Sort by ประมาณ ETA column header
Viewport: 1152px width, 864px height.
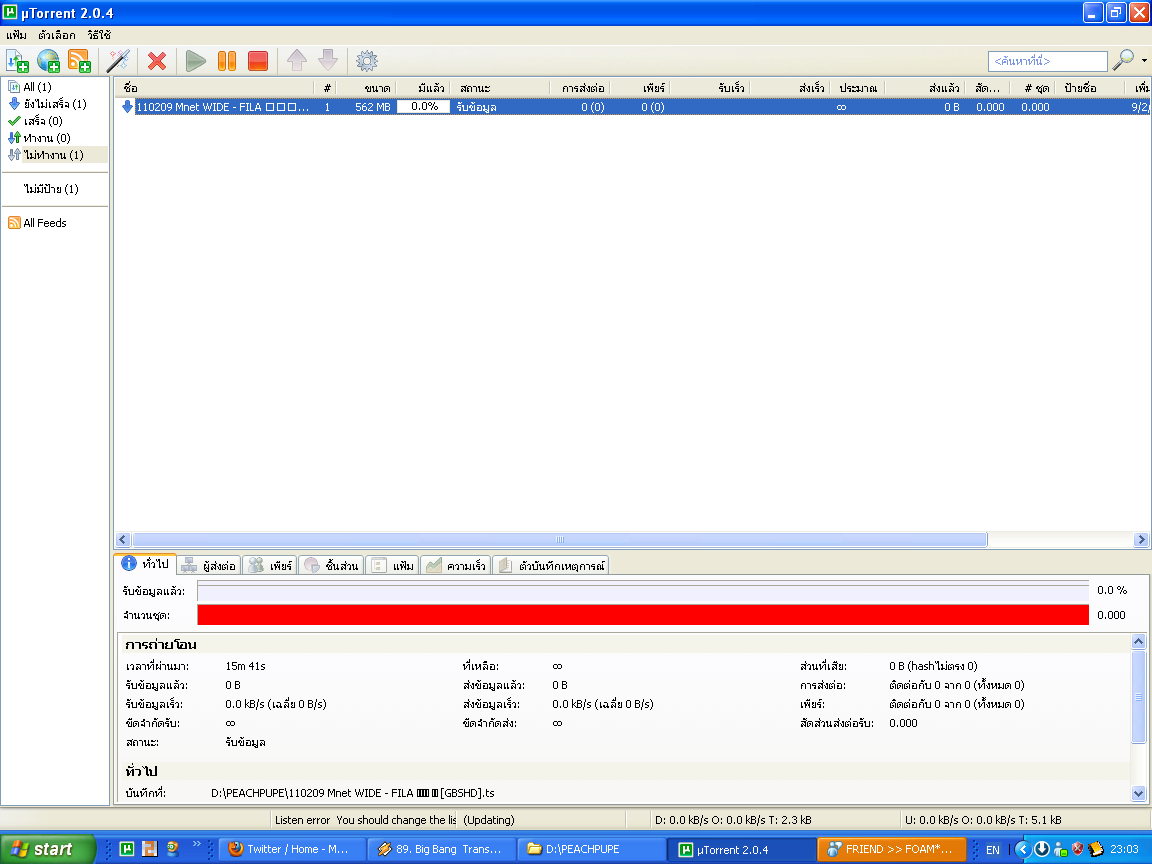coord(858,87)
